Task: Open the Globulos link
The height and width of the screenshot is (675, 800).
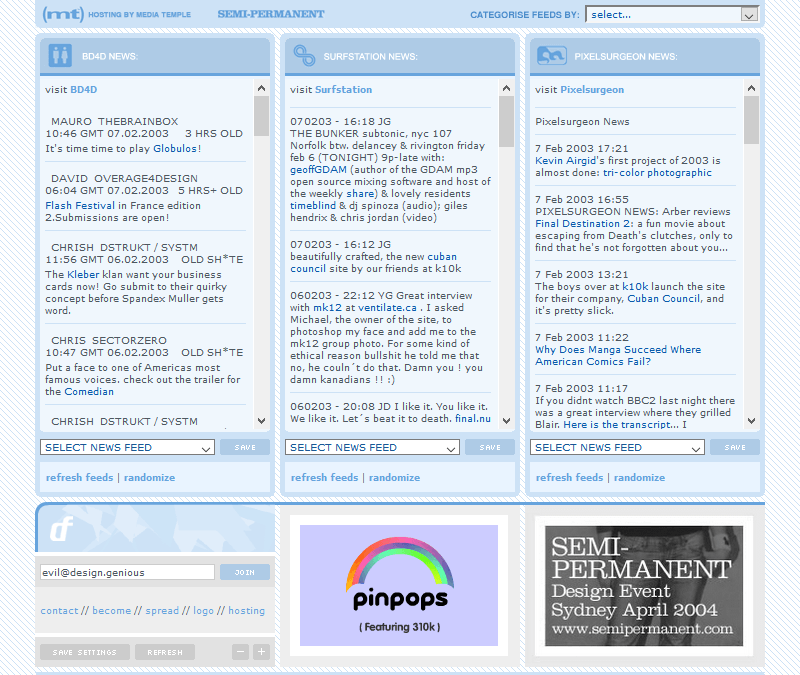Action: [175, 148]
